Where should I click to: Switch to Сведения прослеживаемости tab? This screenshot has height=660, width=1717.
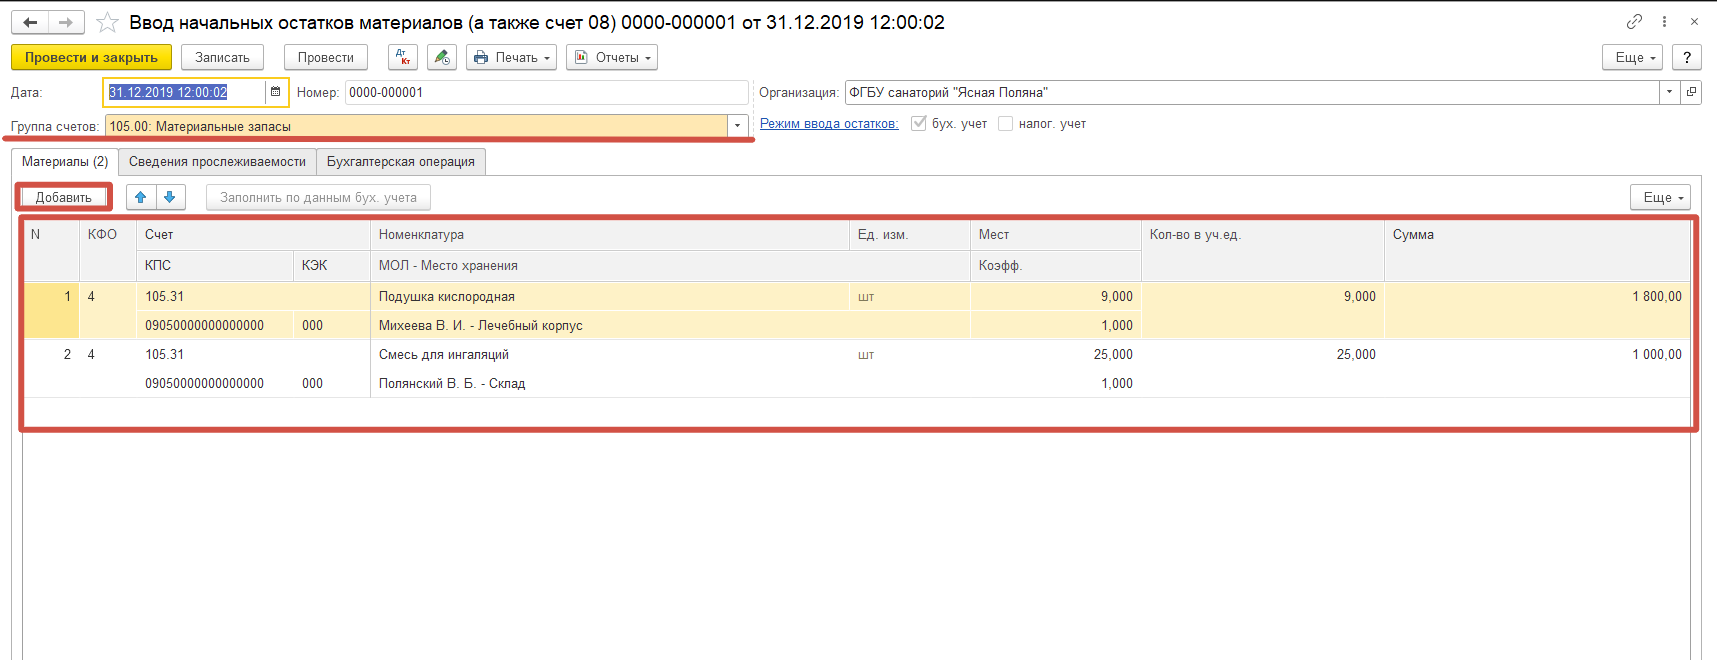pos(217,161)
